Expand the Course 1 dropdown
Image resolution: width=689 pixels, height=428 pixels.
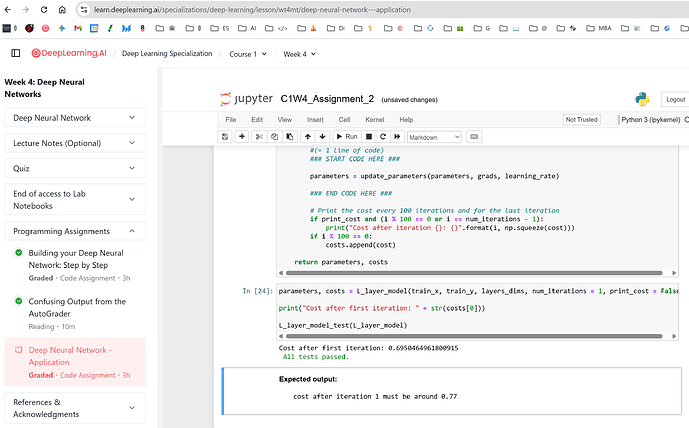(x=247, y=53)
